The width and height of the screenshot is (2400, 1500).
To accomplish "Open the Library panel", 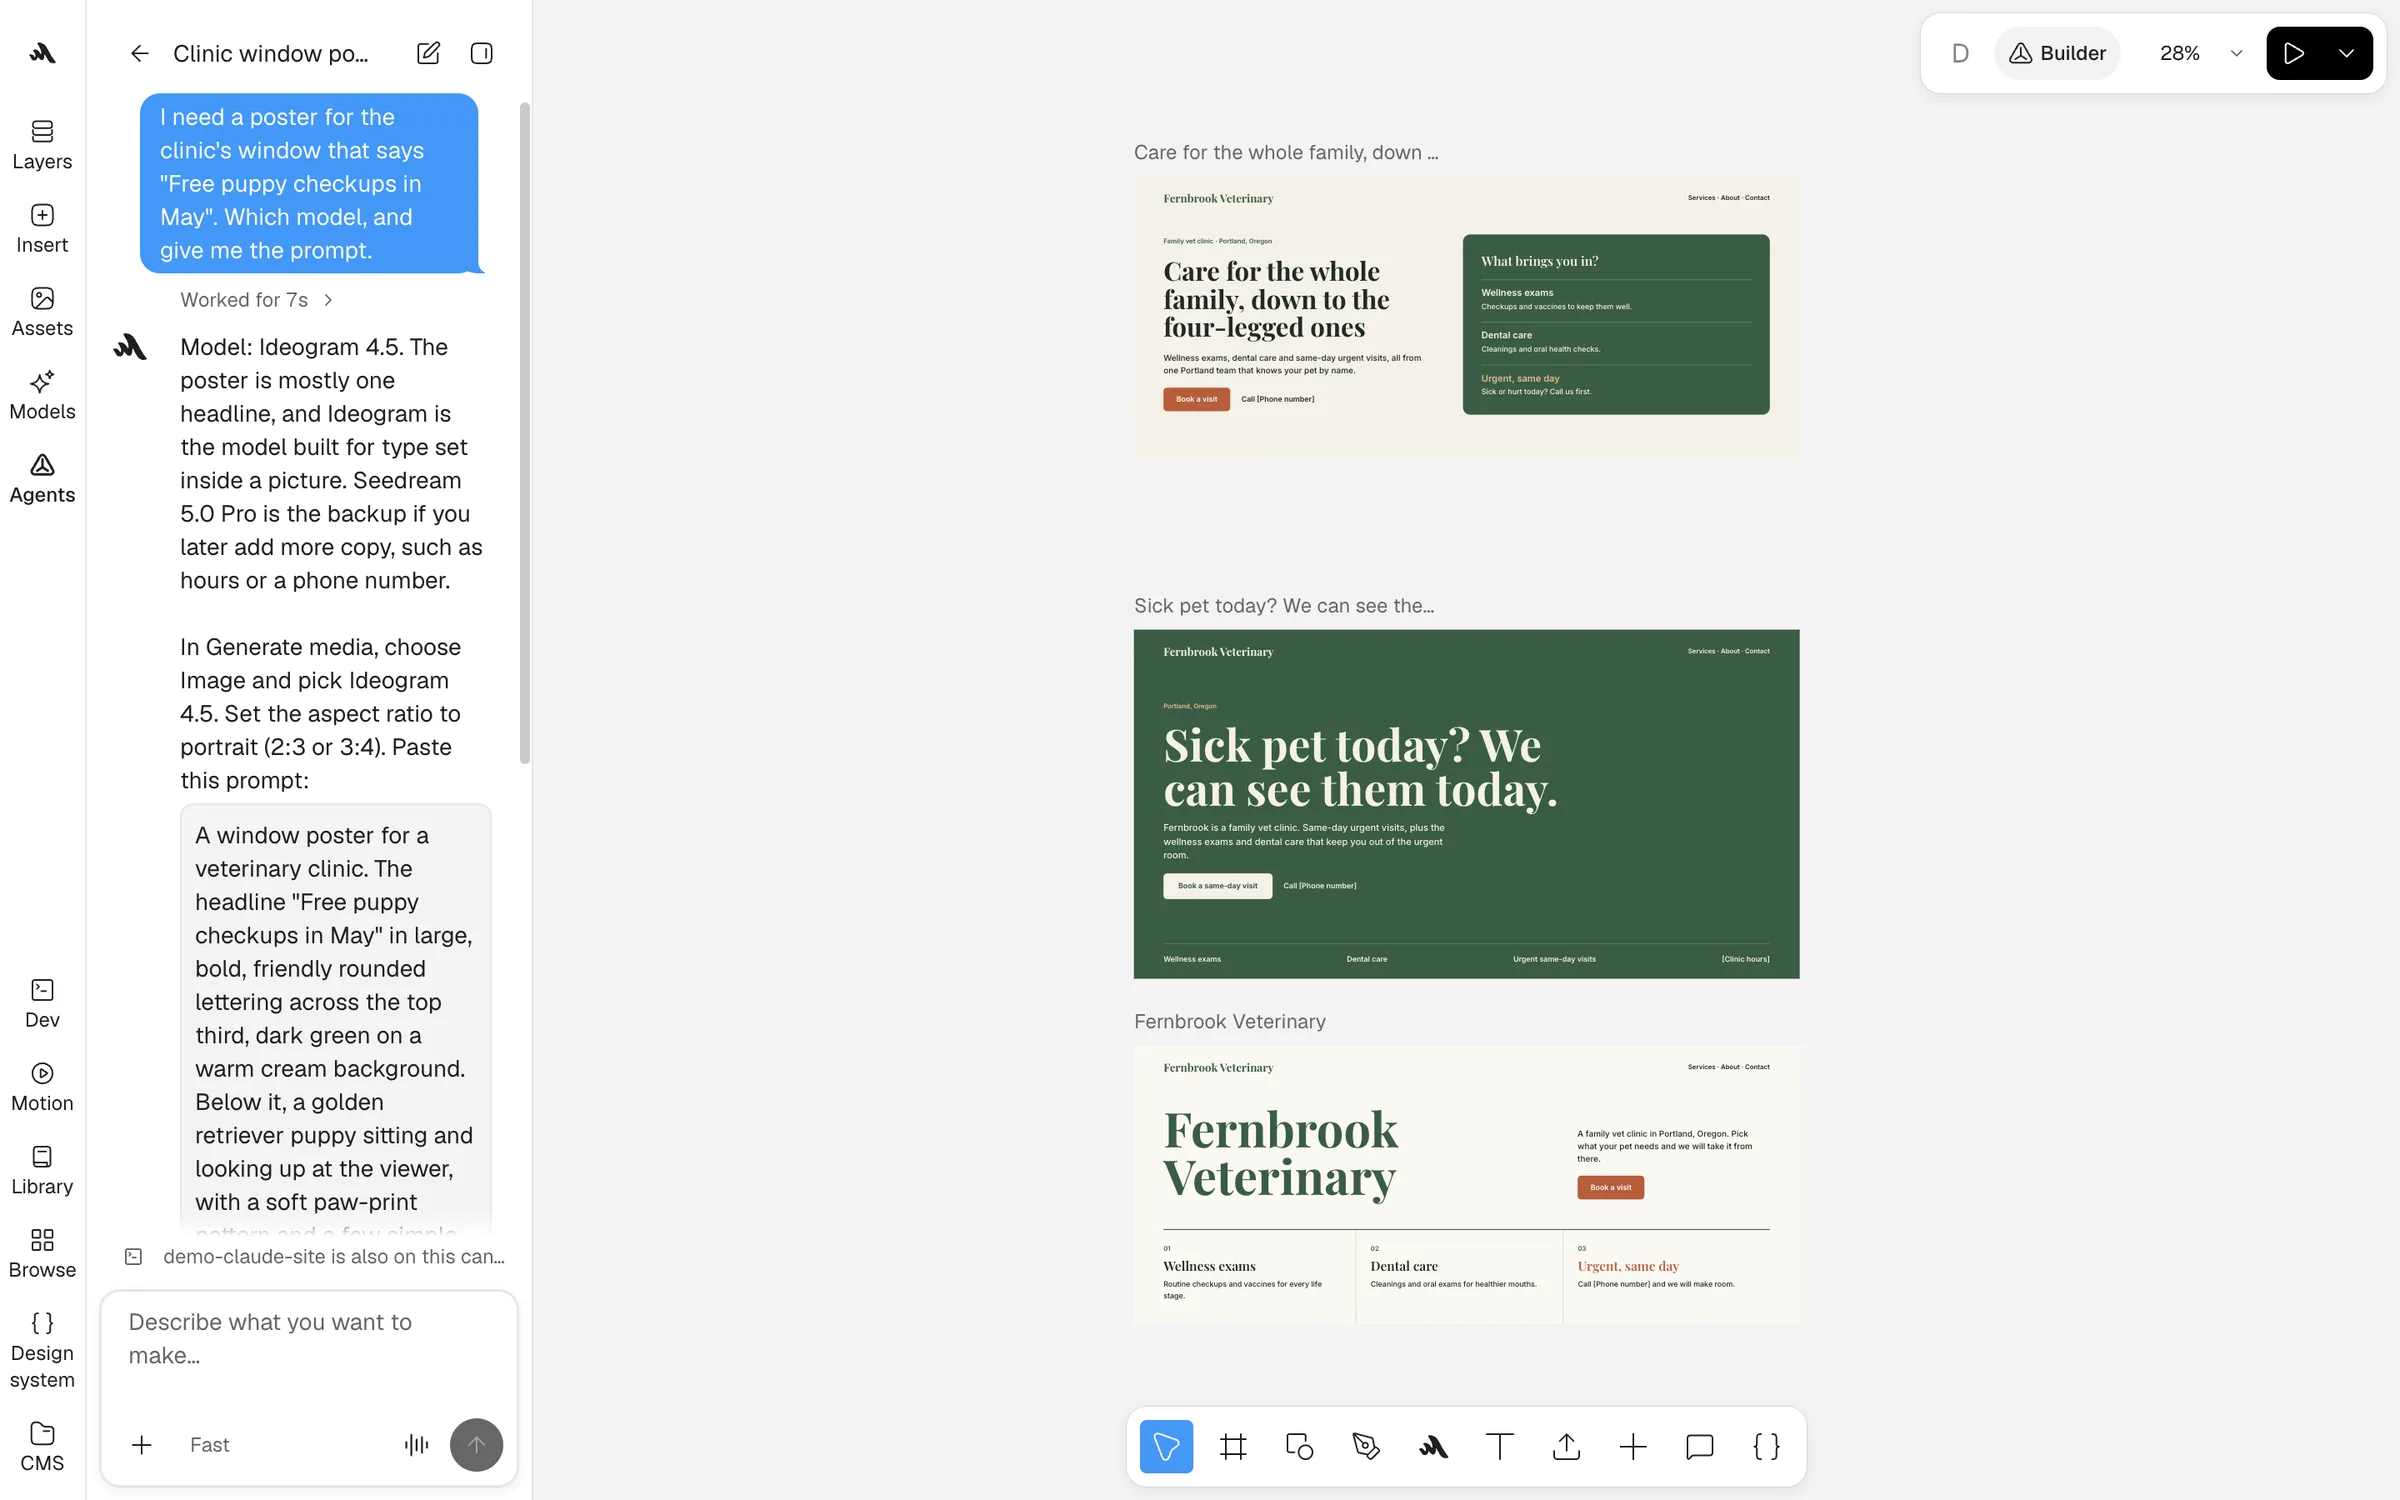I will pos(42,1170).
